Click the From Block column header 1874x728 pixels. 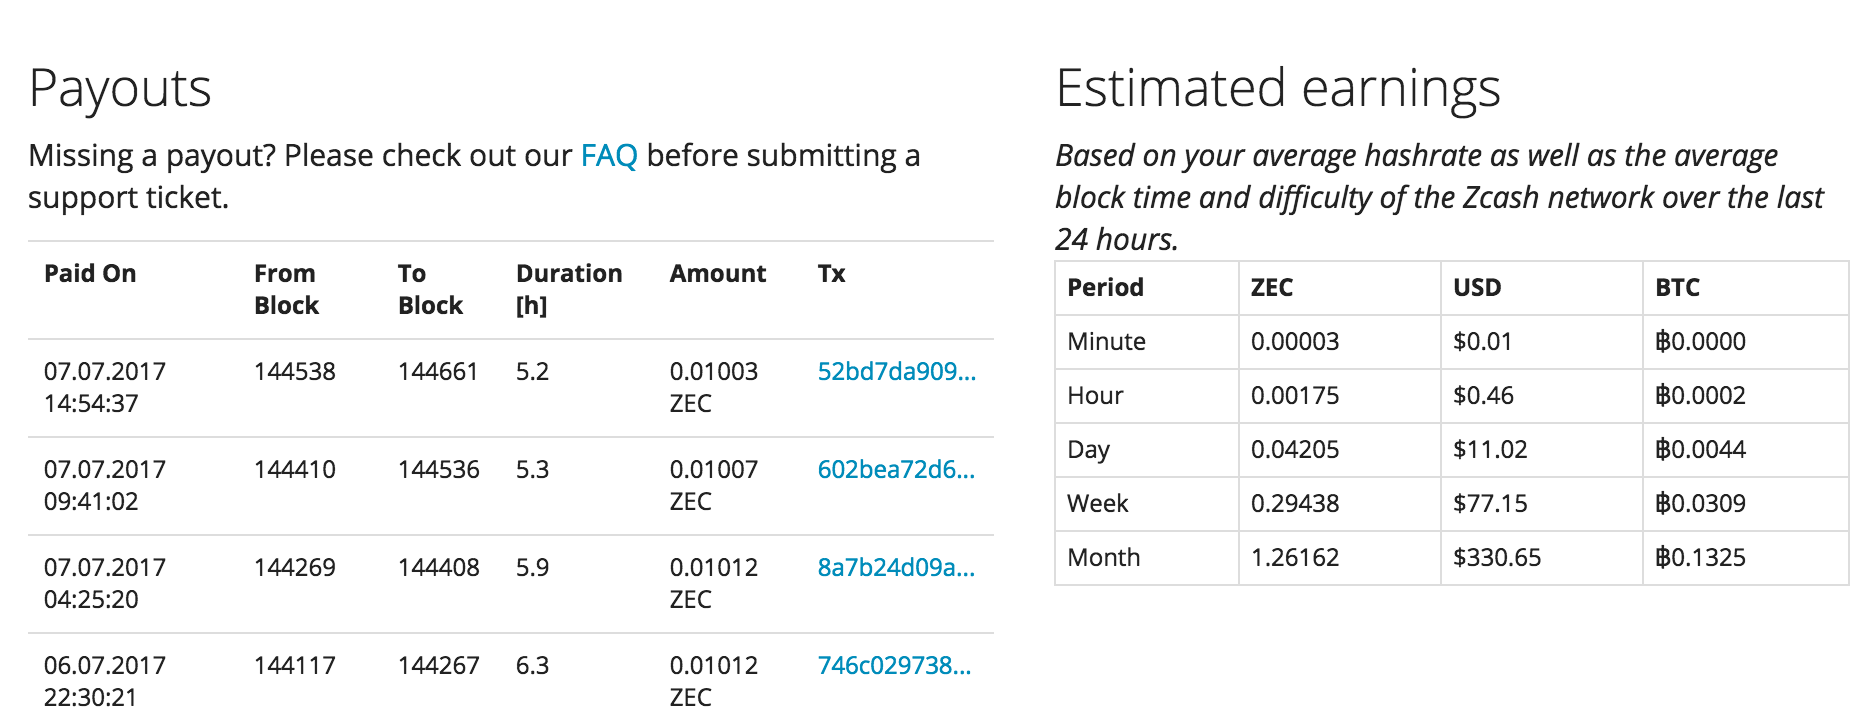(x=286, y=289)
